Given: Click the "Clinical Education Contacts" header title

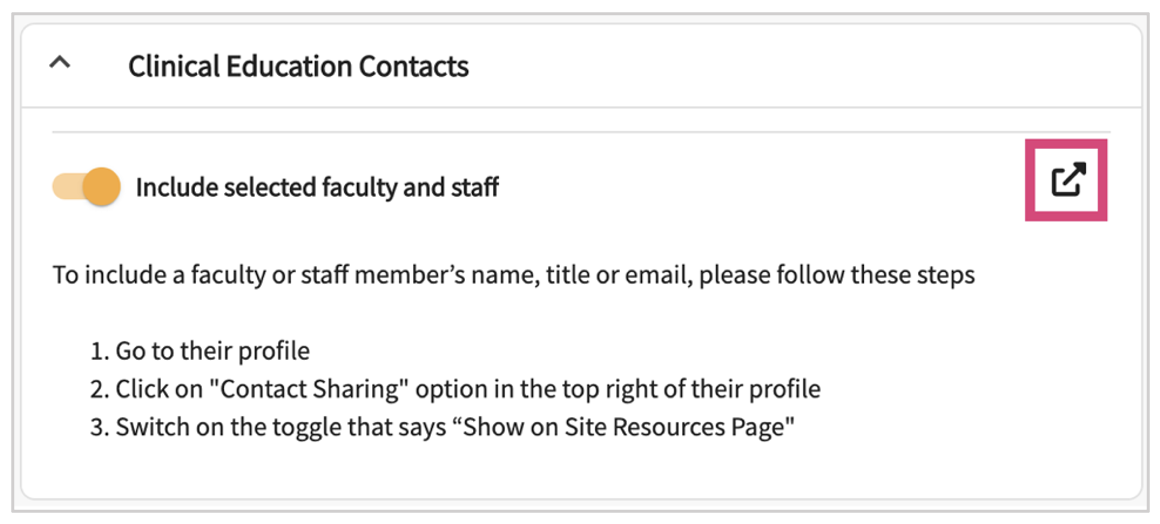Looking at the screenshot, I should pos(298,66).
